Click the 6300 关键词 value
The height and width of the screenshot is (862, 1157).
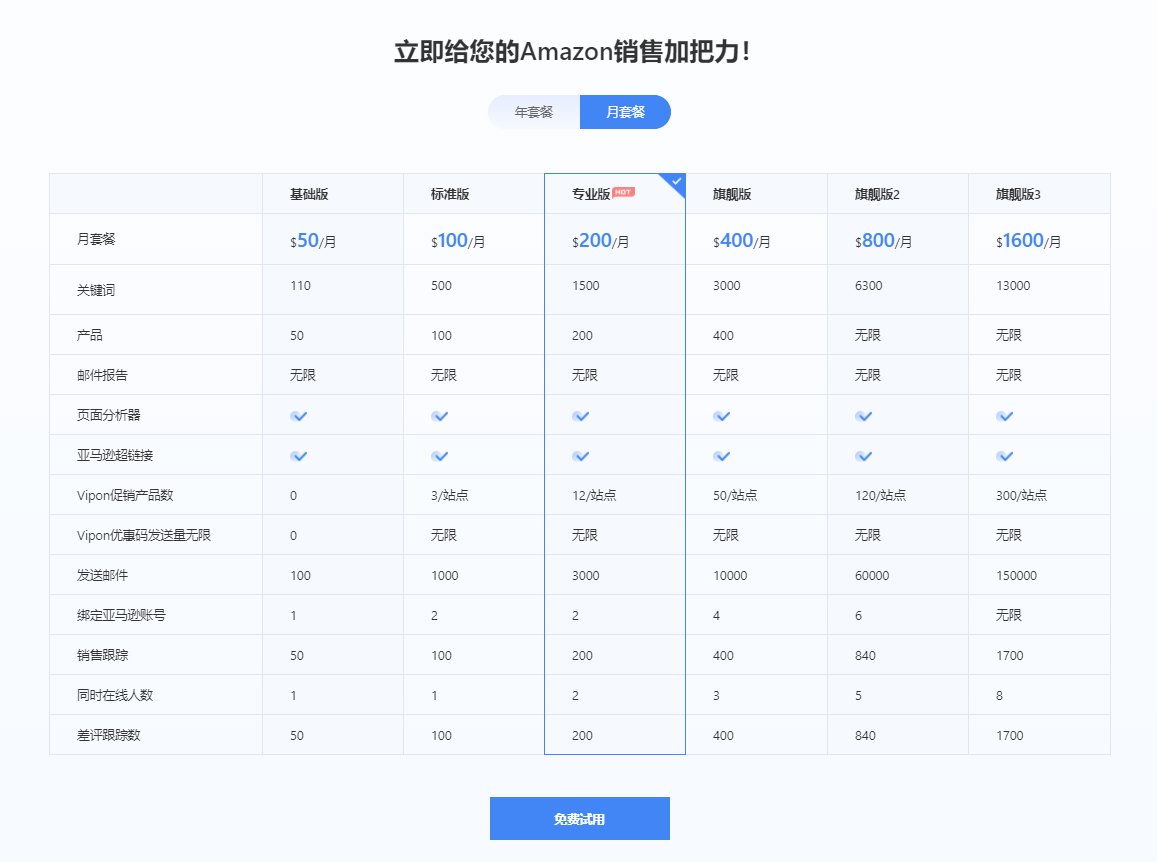click(x=868, y=286)
